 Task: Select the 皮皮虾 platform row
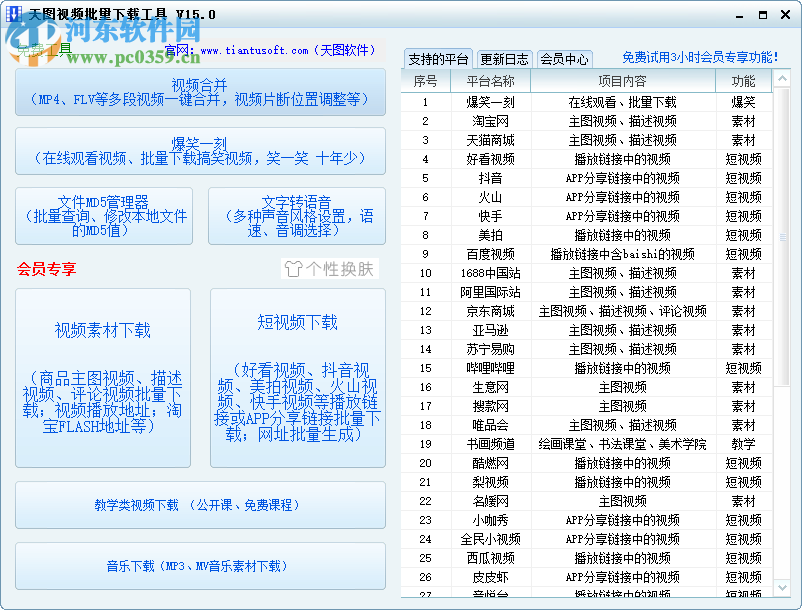(587, 577)
